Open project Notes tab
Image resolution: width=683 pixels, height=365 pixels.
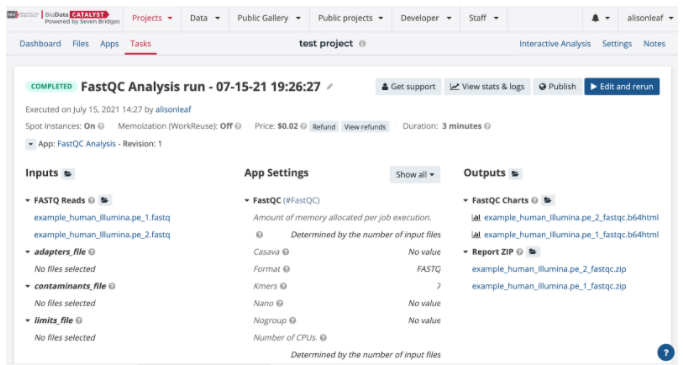coord(654,44)
